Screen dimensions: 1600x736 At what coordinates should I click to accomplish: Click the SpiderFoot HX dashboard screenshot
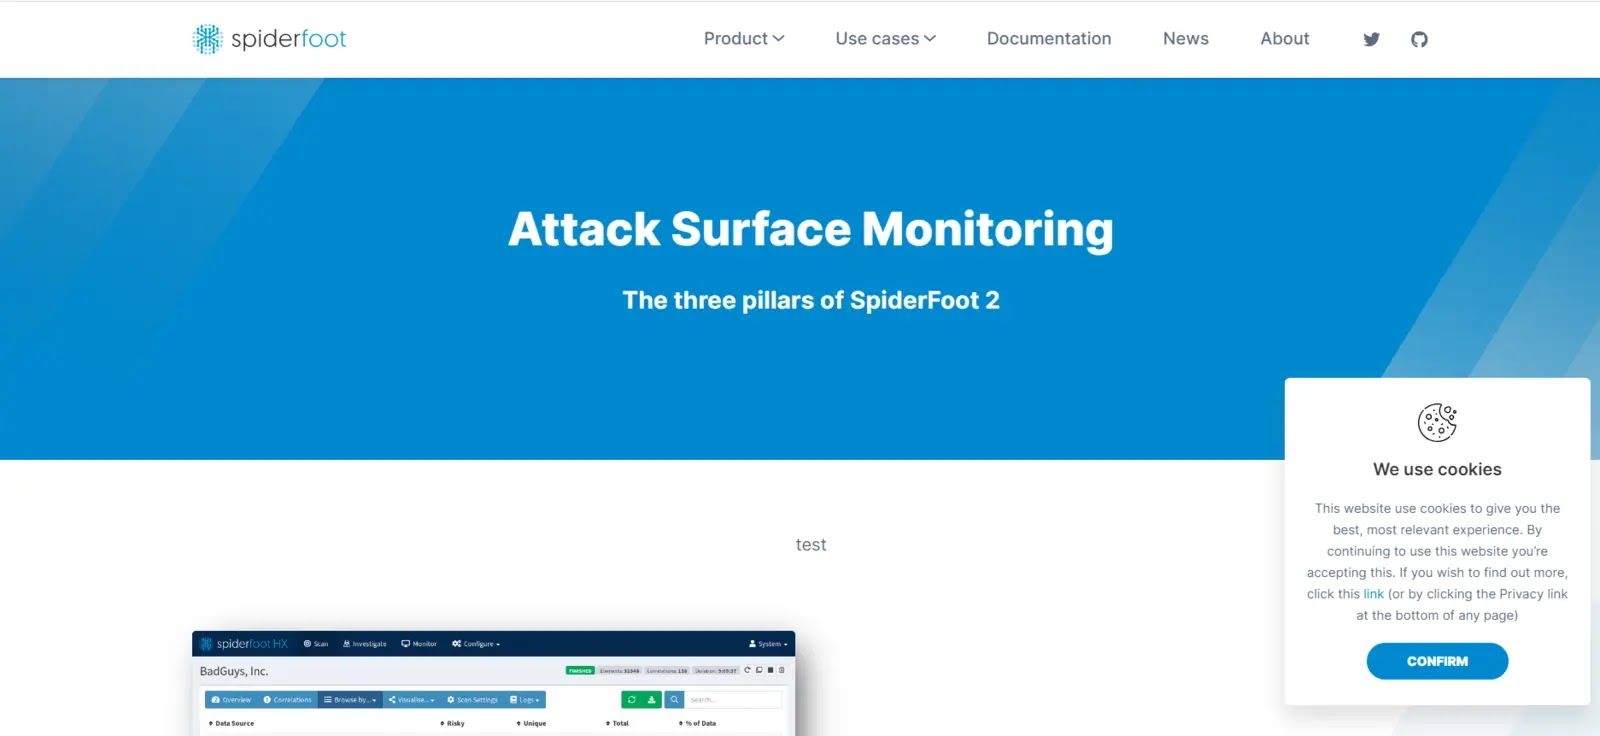(x=494, y=683)
